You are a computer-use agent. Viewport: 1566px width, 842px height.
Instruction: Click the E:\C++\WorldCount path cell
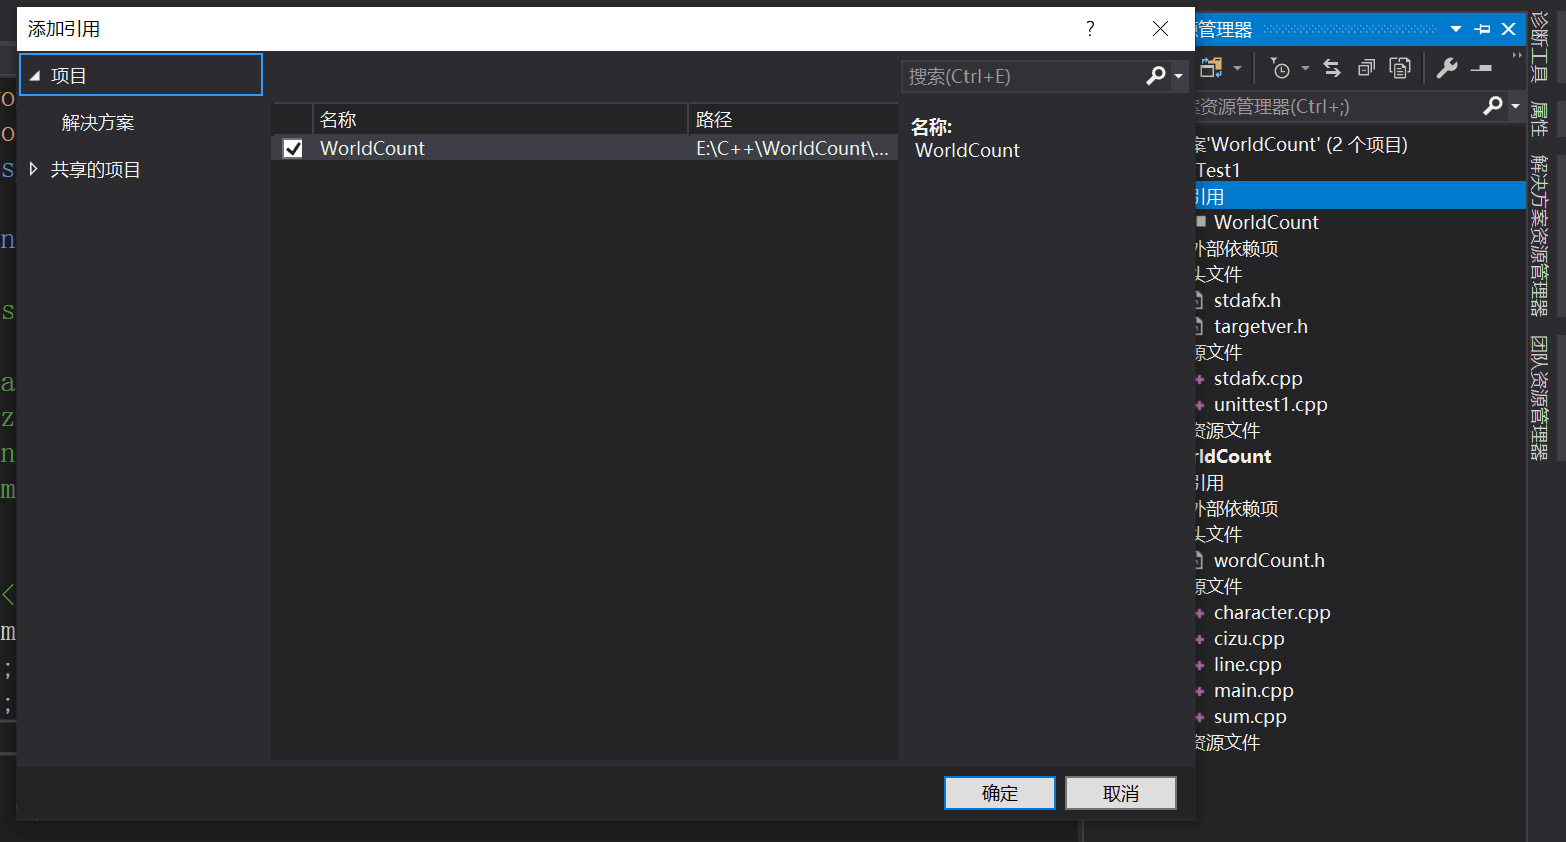point(792,148)
